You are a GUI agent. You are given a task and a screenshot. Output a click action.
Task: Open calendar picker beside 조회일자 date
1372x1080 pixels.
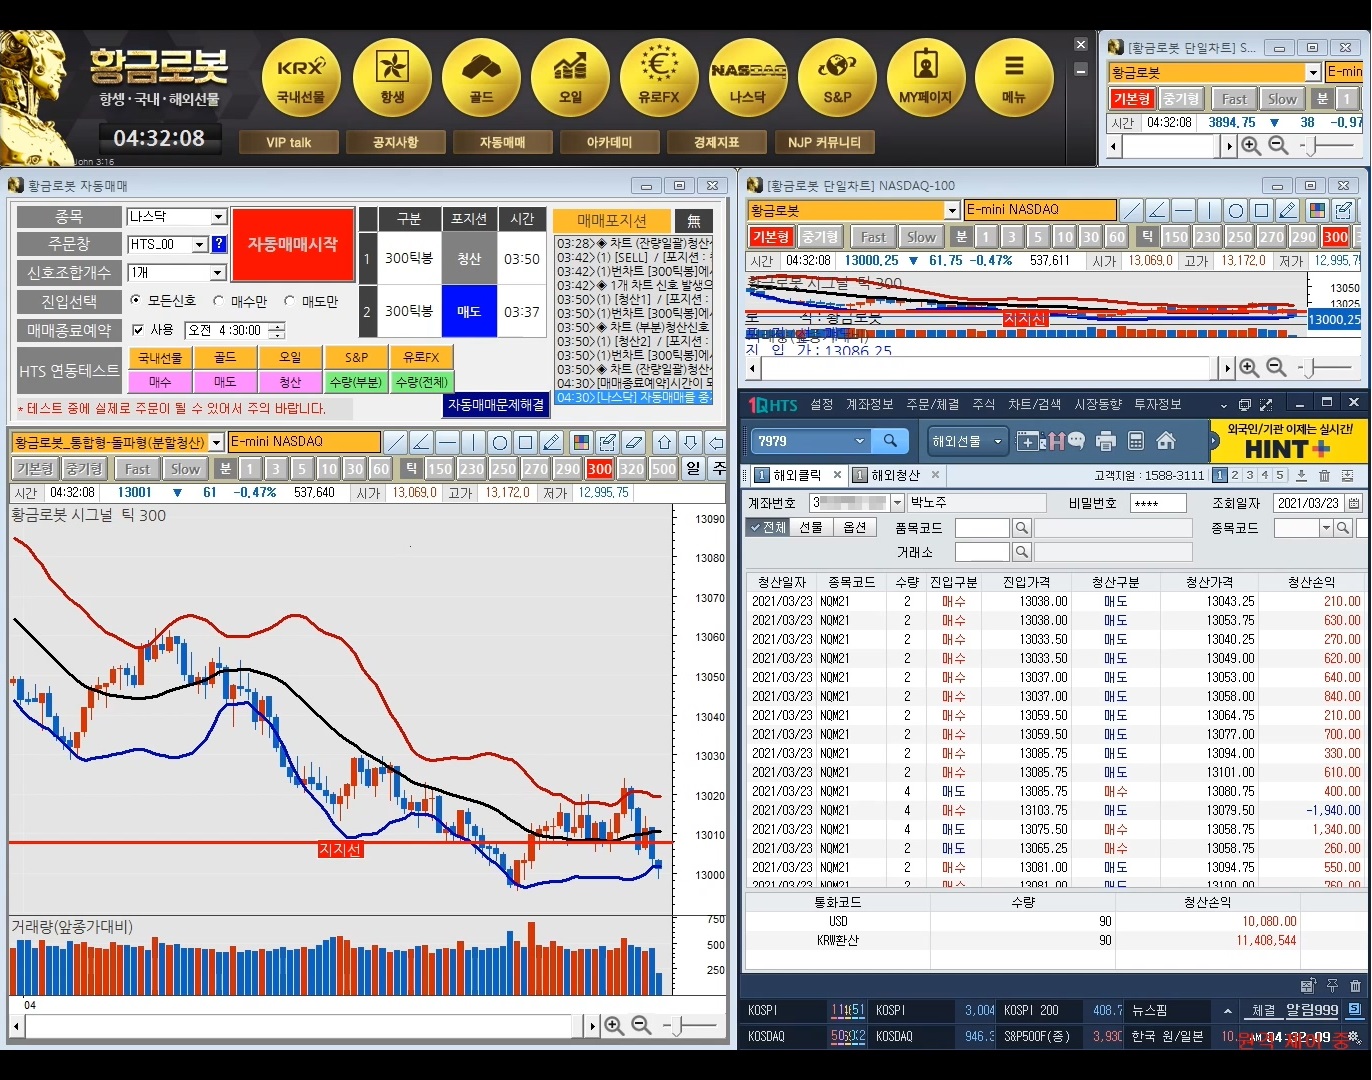(x=1354, y=503)
